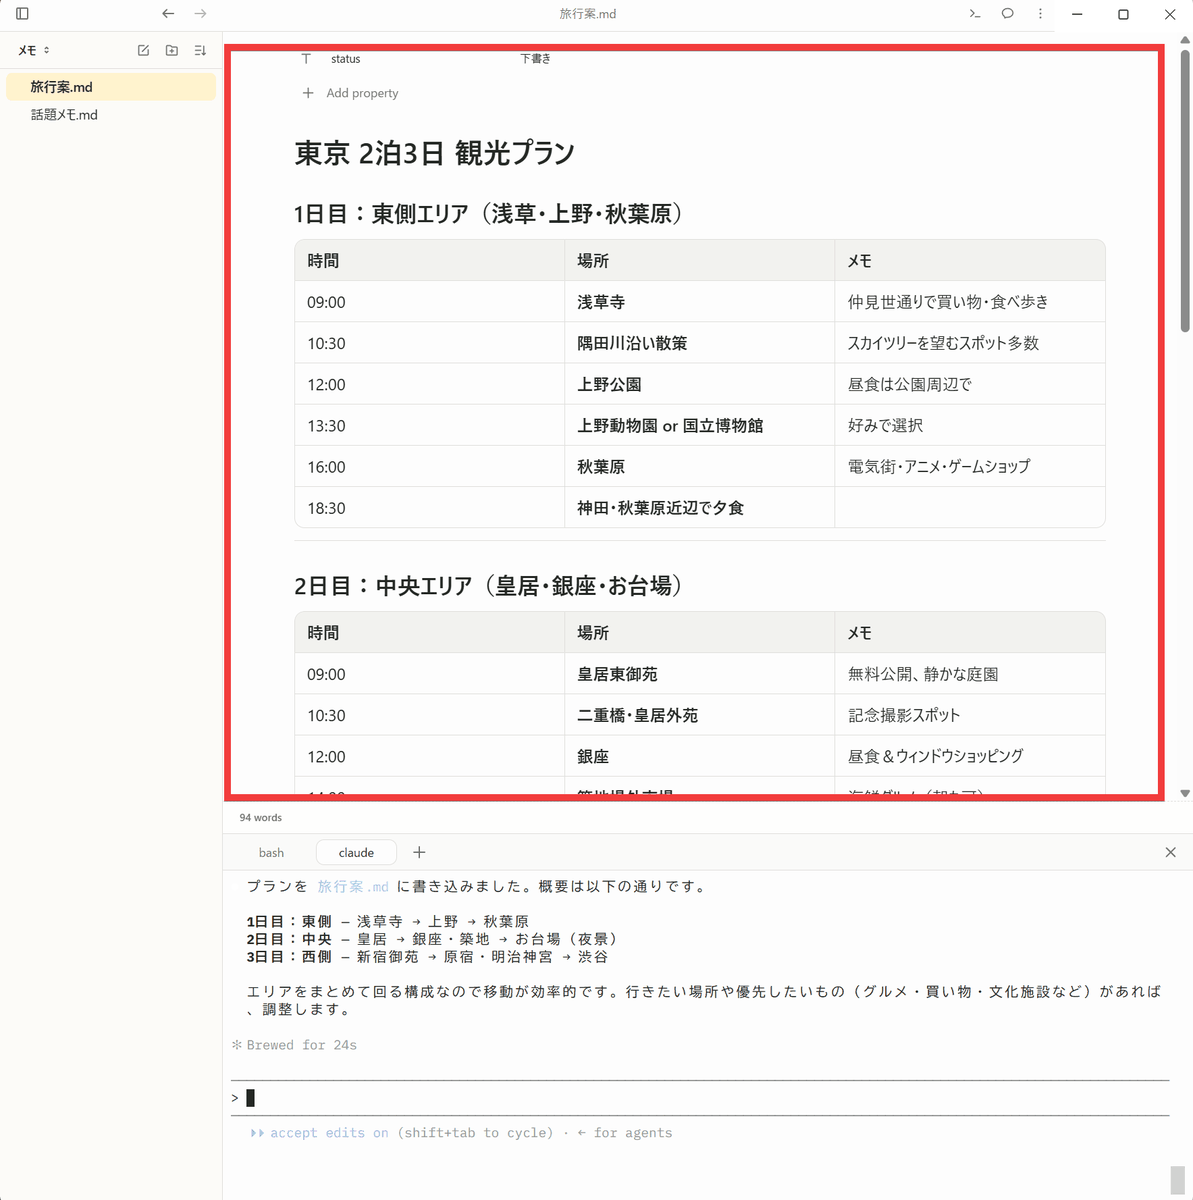The height and width of the screenshot is (1200, 1193).
Task: Focus the claude prompt input line
Action: (700, 1098)
